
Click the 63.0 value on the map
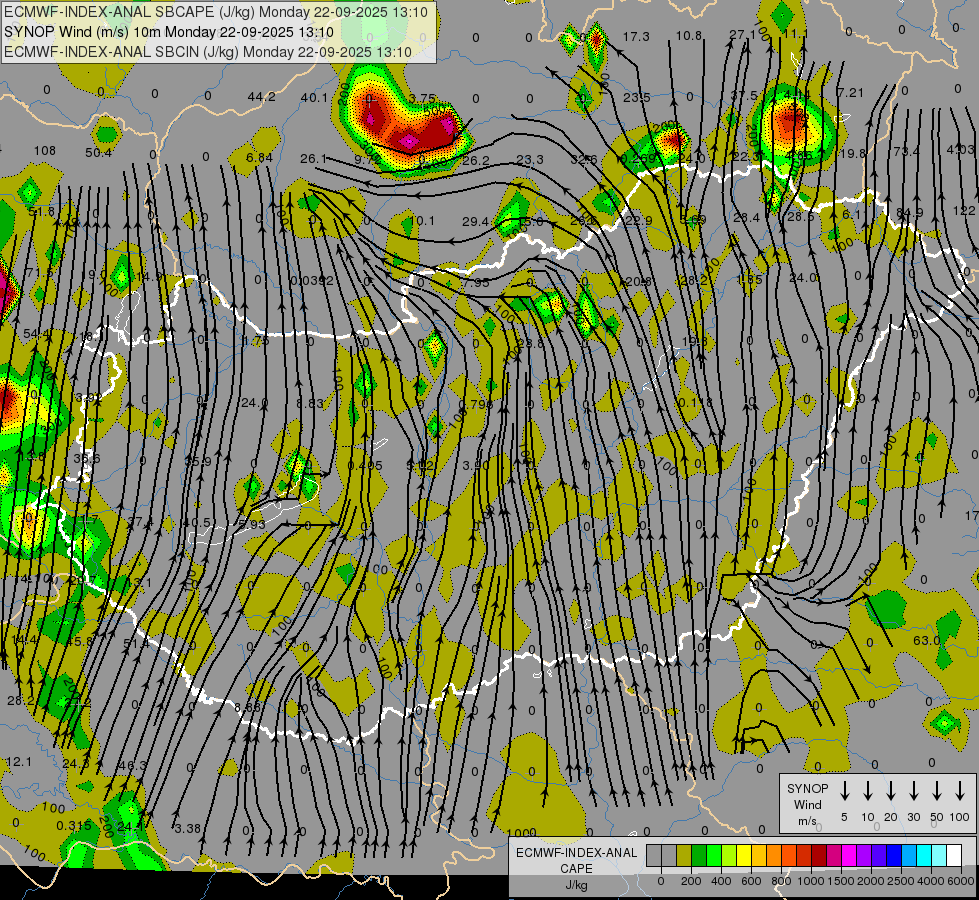point(927,640)
